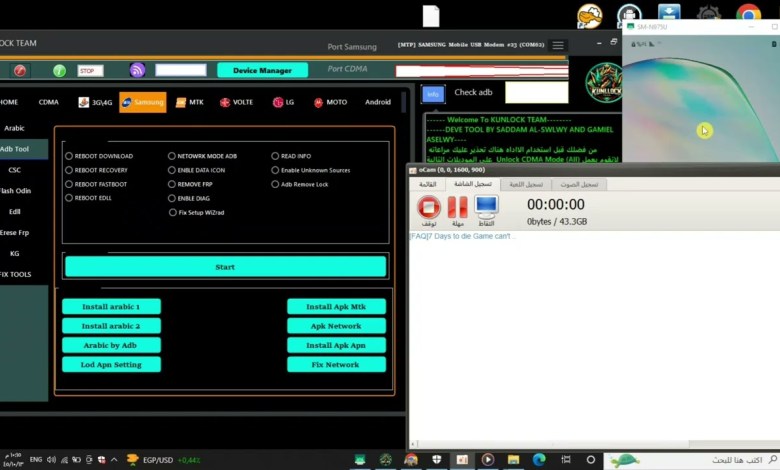The height and width of the screenshot is (470, 780).
Task: Click the red circular icon in toolbar
Action: (x=20, y=70)
